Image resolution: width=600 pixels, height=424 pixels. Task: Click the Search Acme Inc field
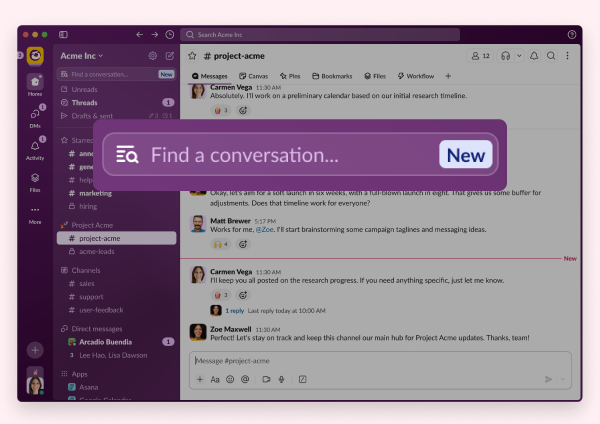coord(320,35)
